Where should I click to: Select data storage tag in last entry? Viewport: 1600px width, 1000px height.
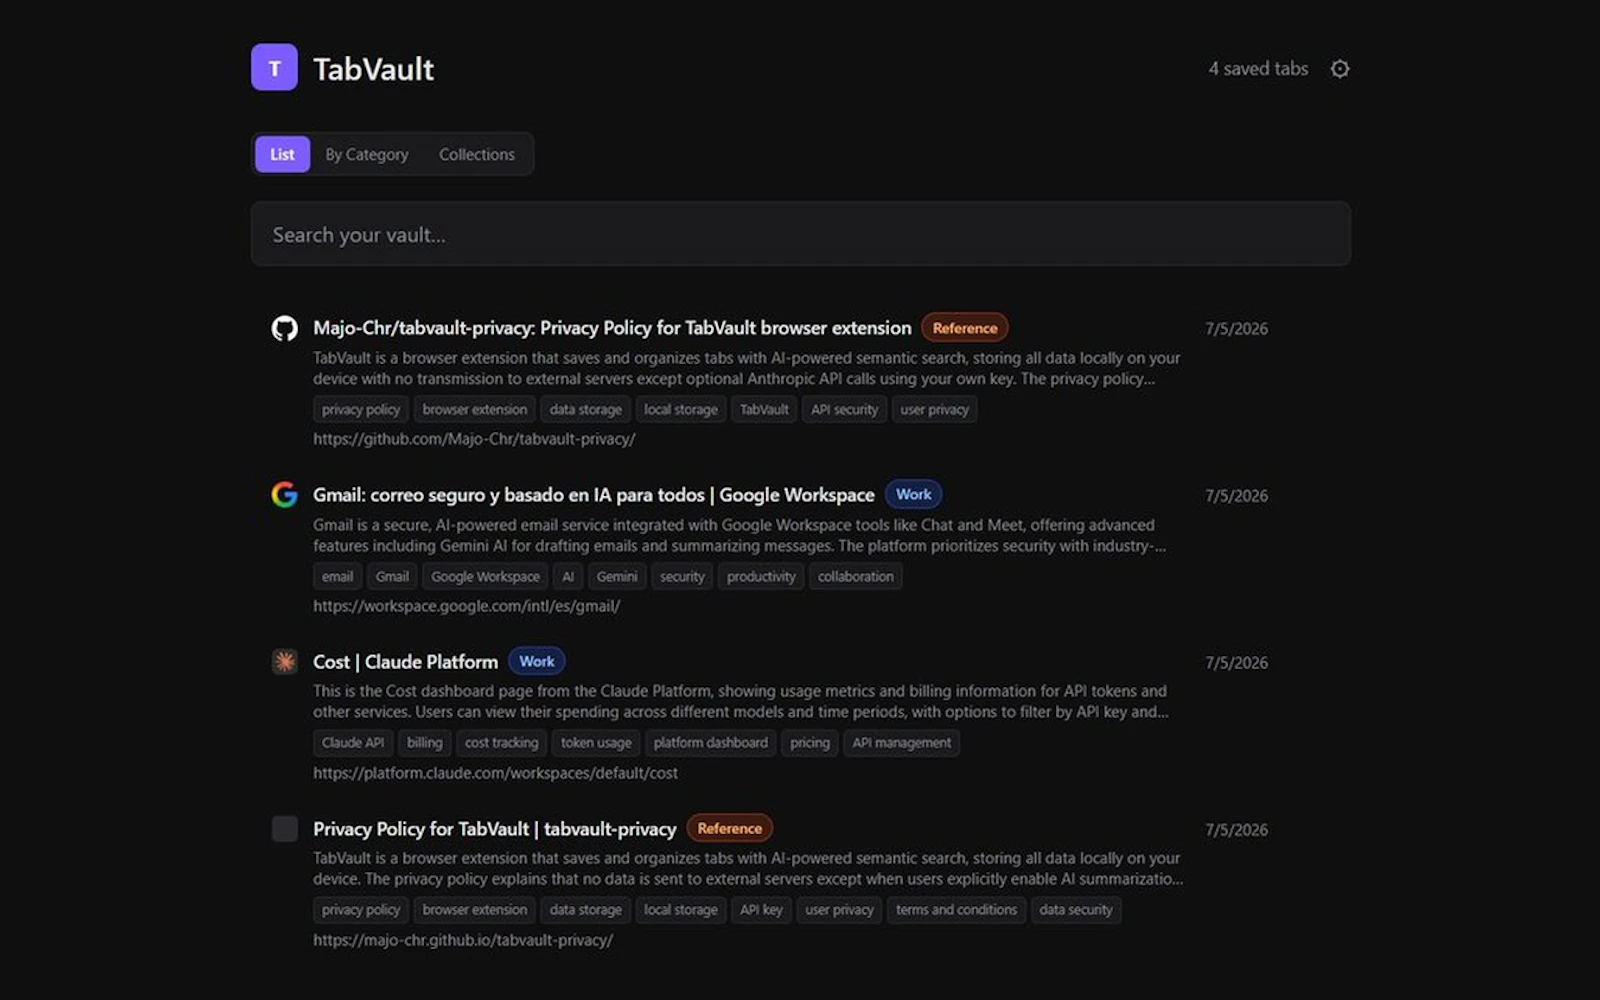point(585,910)
